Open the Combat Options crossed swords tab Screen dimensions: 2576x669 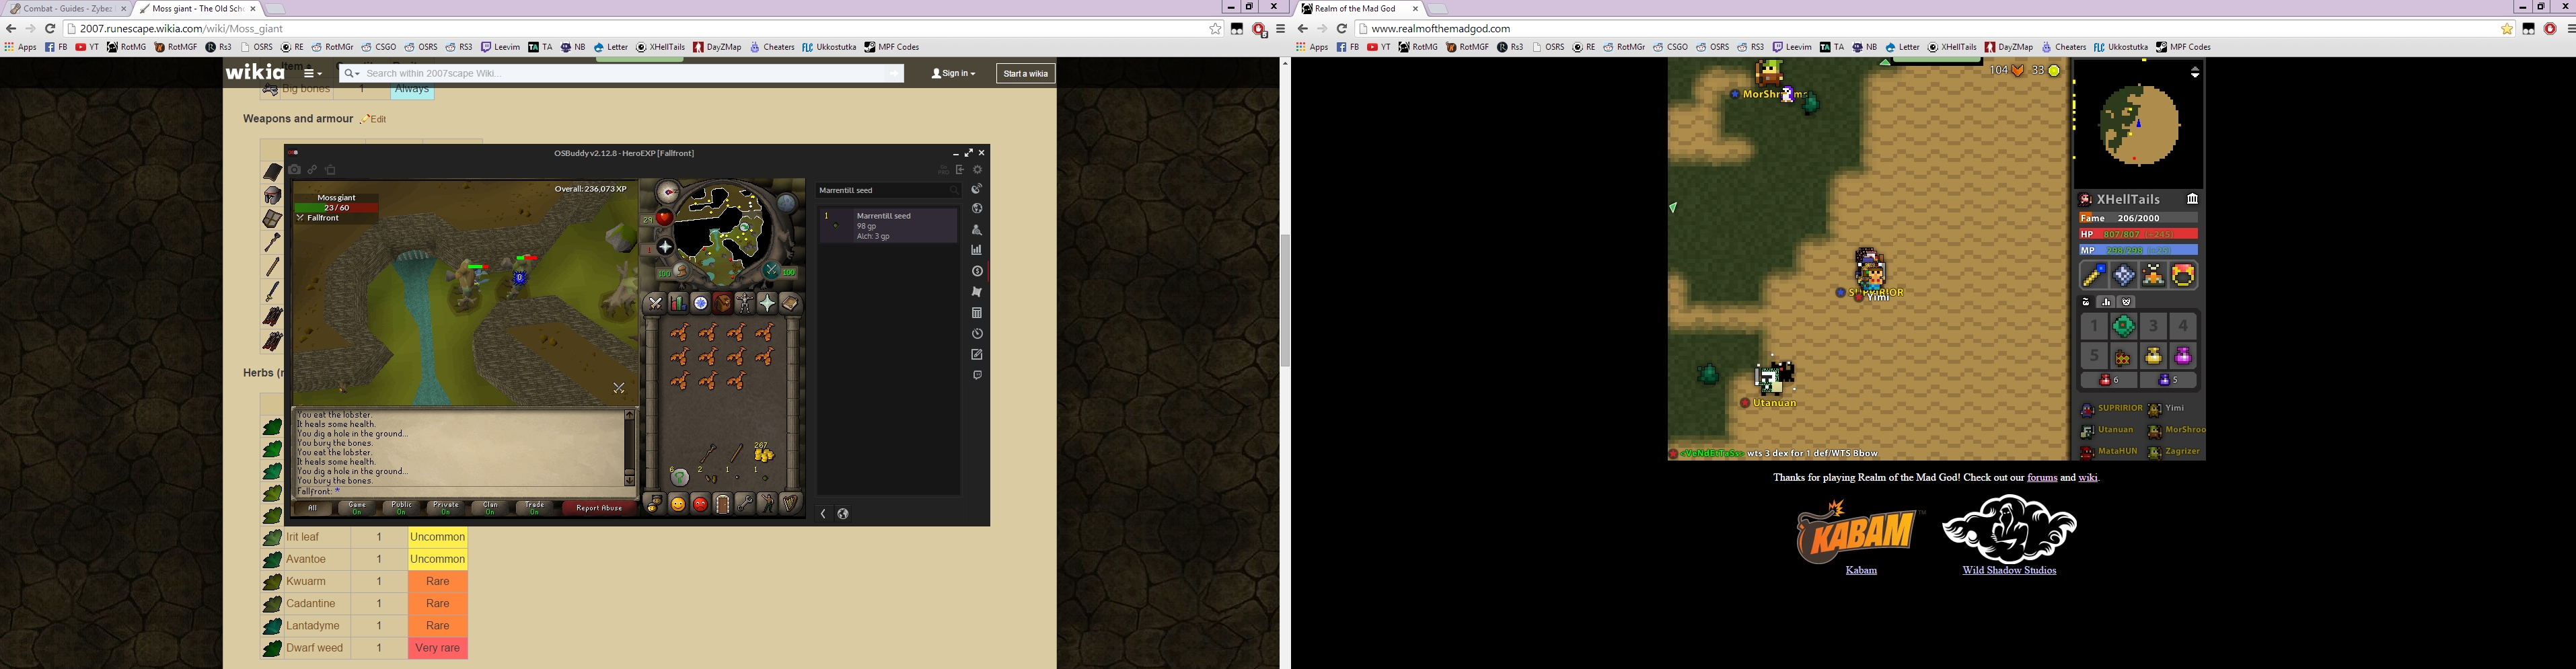point(655,303)
